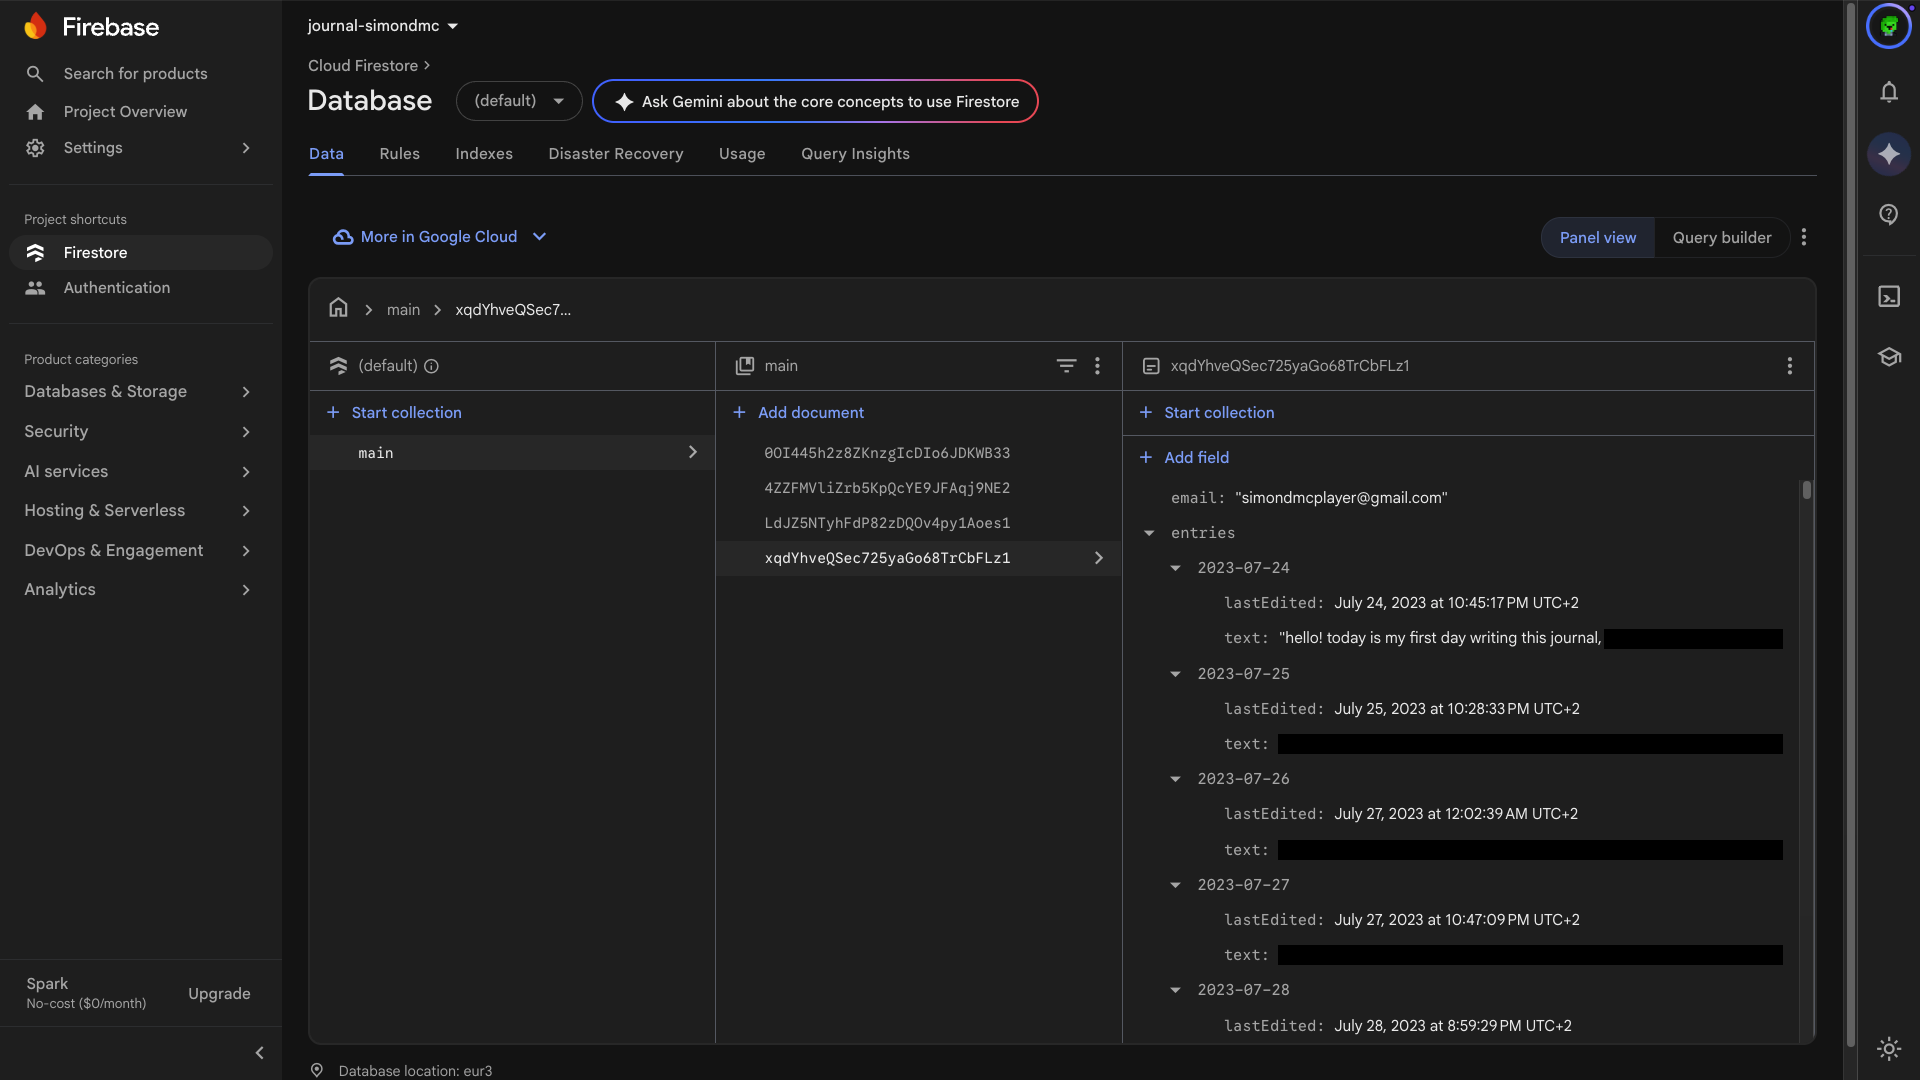The height and width of the screenshot is (1080, 1920).
Task: Switch to Query builder view
Action: (x=1721, y=238)
